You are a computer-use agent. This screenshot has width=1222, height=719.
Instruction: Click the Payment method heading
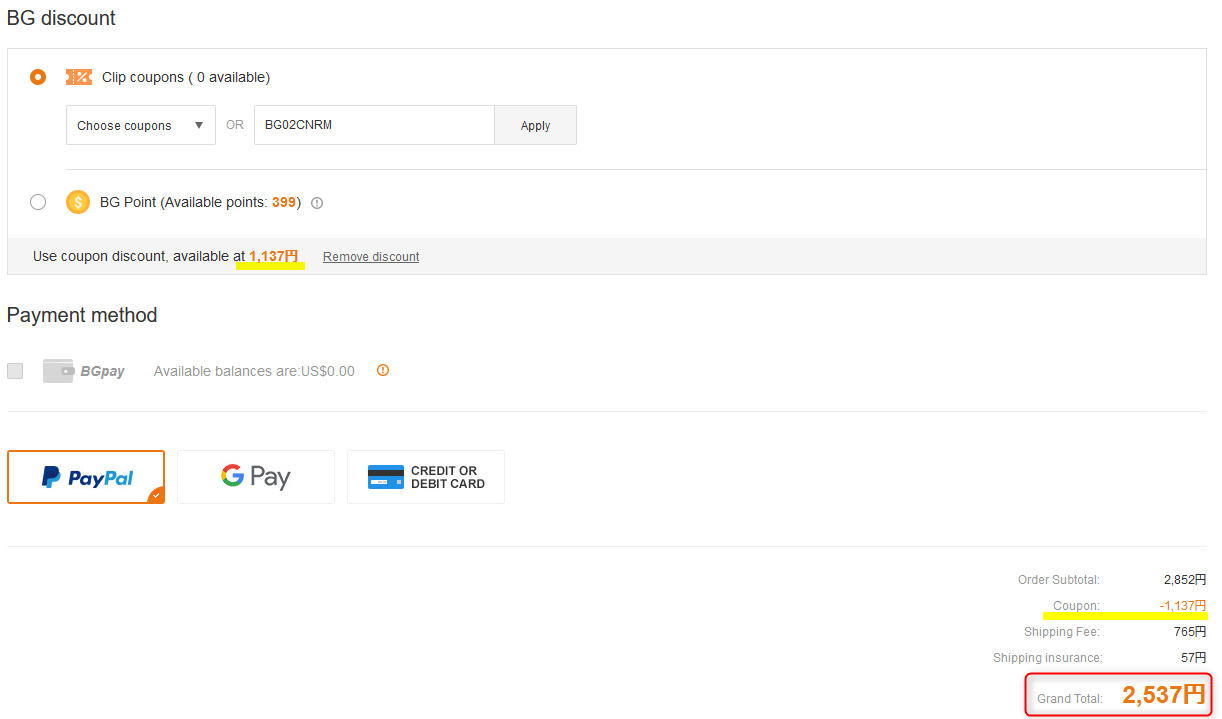click(x=82, y=315)
